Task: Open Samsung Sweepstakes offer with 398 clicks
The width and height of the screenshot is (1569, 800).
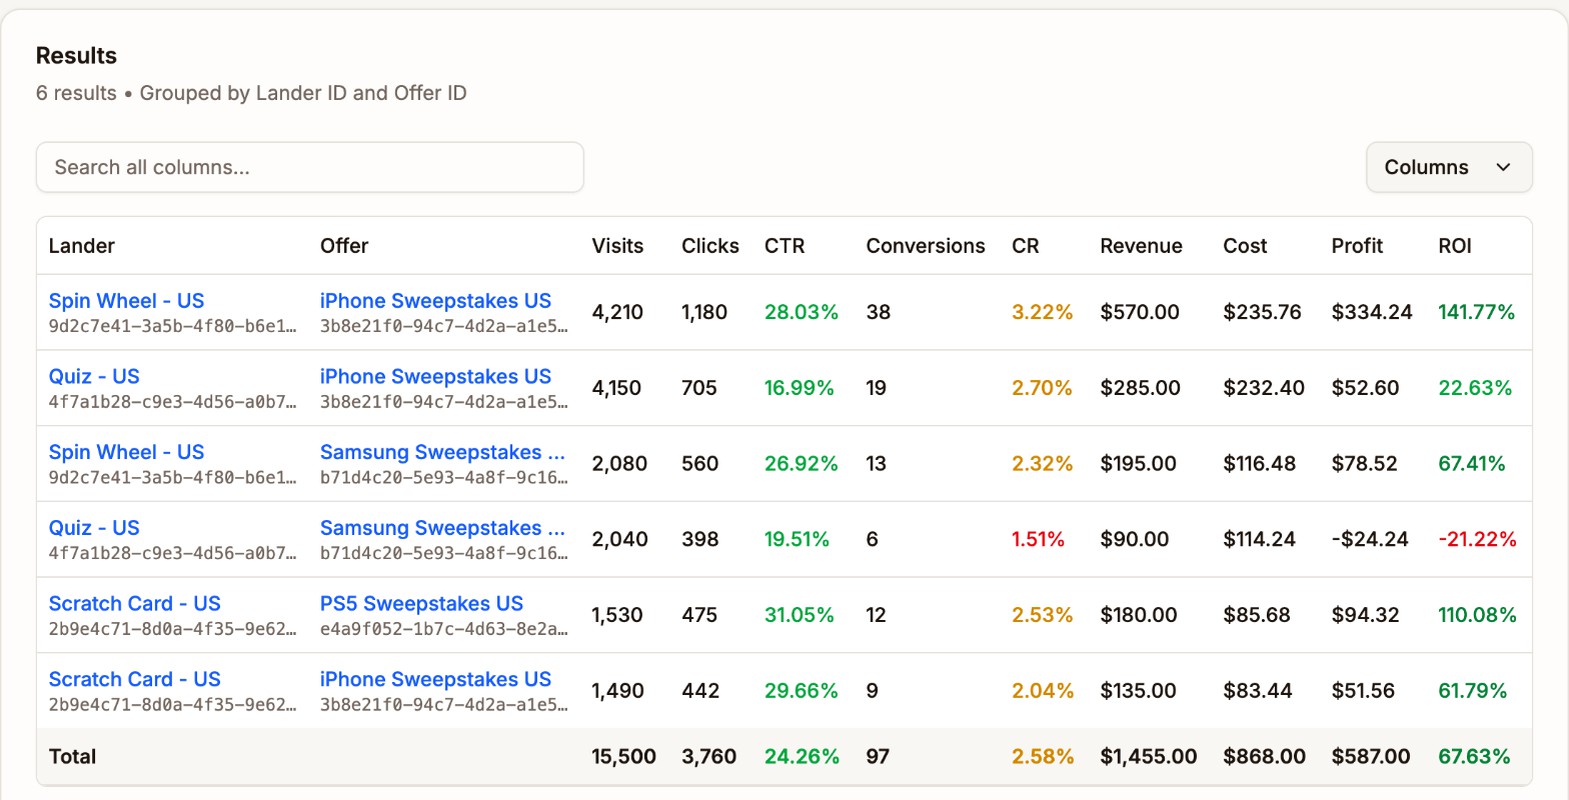Action: [x=442, y=528]
